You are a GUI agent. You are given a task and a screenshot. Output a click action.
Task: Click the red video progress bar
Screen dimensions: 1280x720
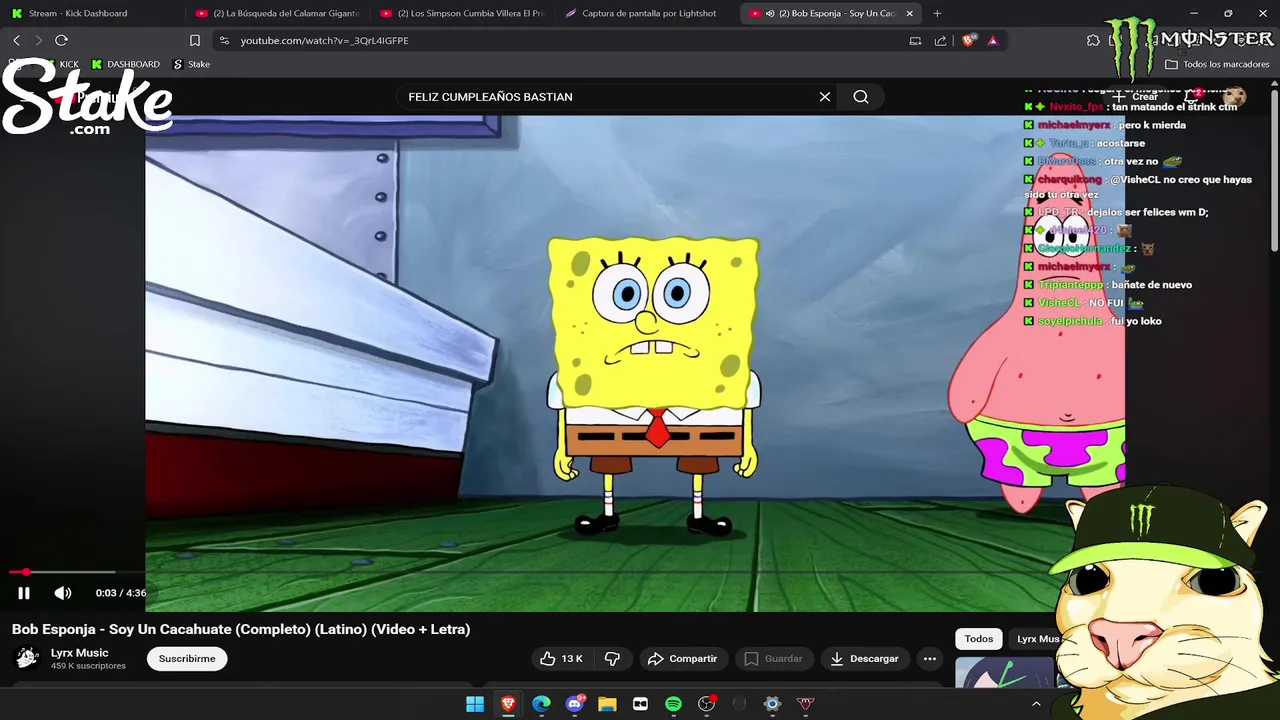tap(62, 572)
